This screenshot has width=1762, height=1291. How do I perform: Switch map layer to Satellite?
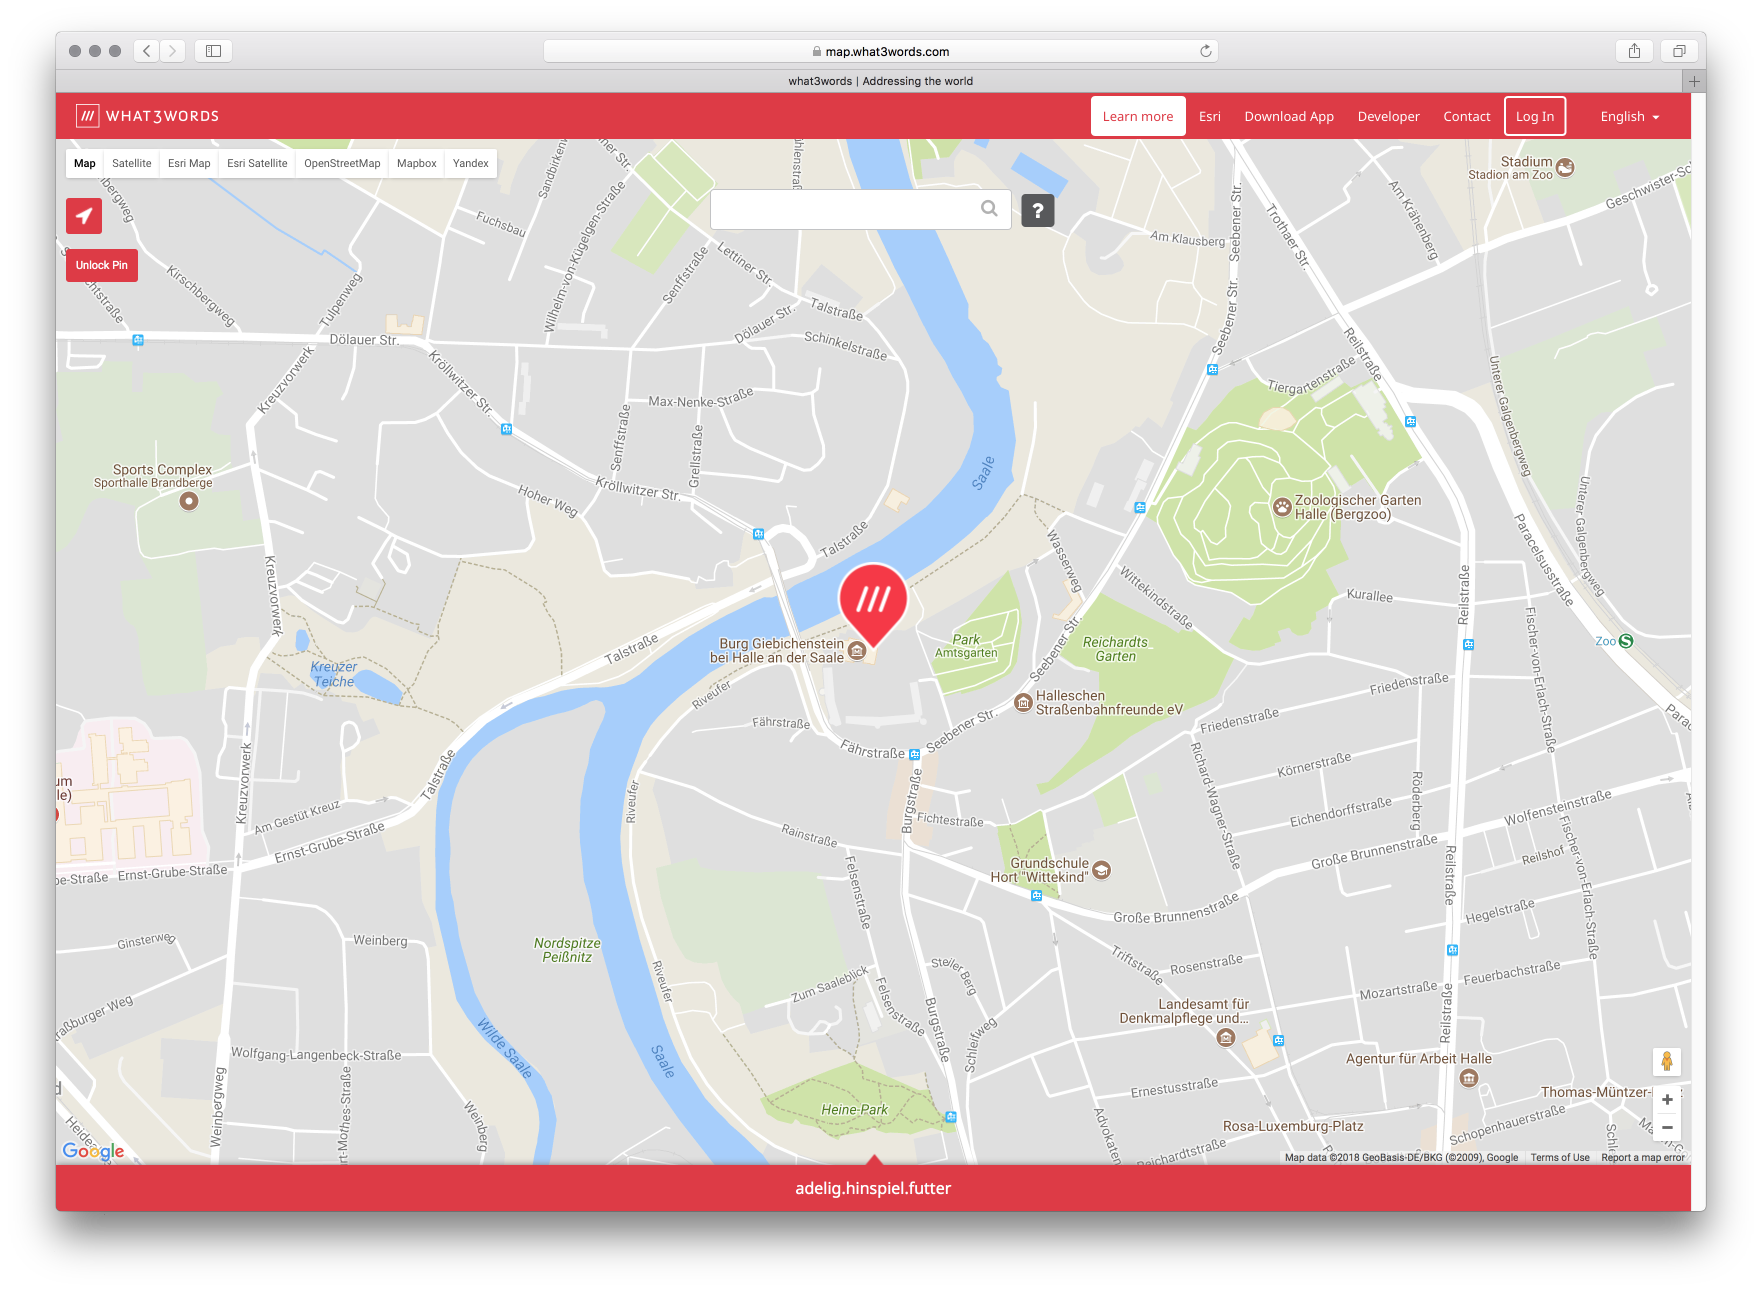132,163
